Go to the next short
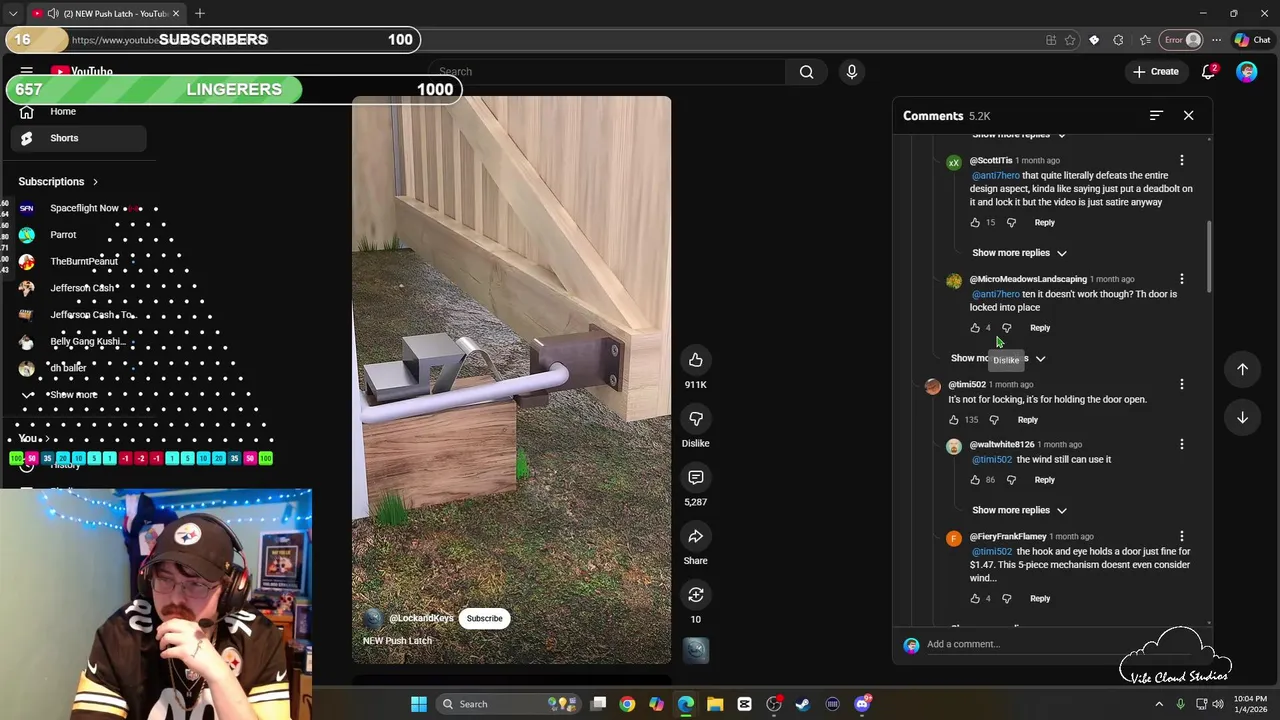Image resolution: width=1280 pixels, height=720 pixels. pos(1242,417)
